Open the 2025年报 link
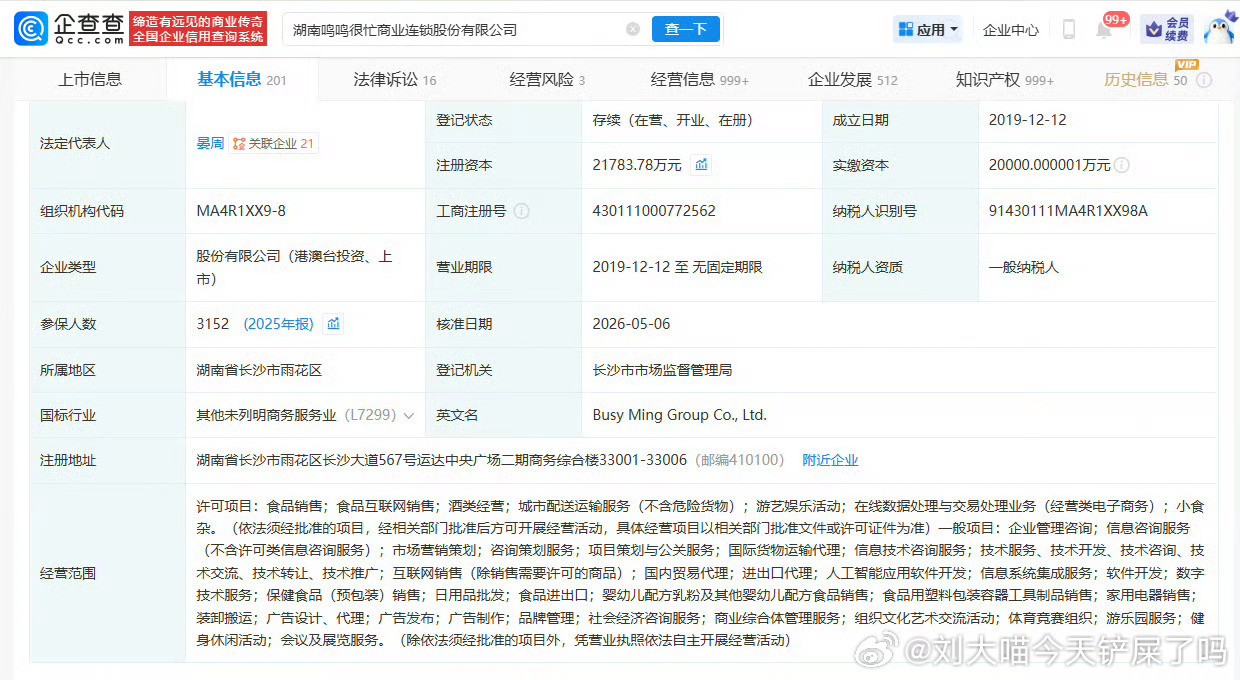The image size is (1240, 680). 278,324
